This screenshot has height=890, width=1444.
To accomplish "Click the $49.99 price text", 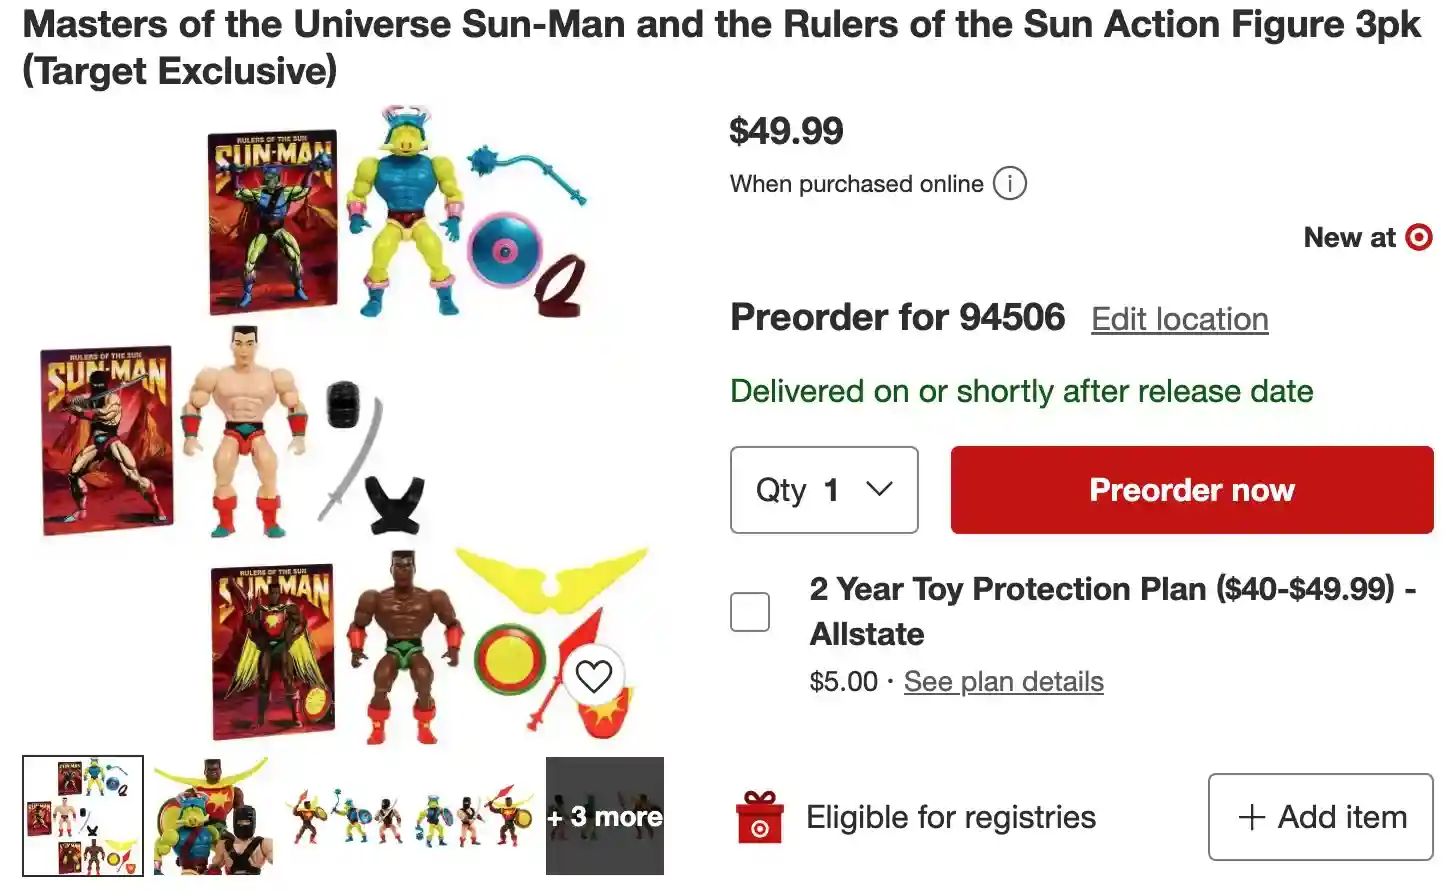I will coord(786,131).
